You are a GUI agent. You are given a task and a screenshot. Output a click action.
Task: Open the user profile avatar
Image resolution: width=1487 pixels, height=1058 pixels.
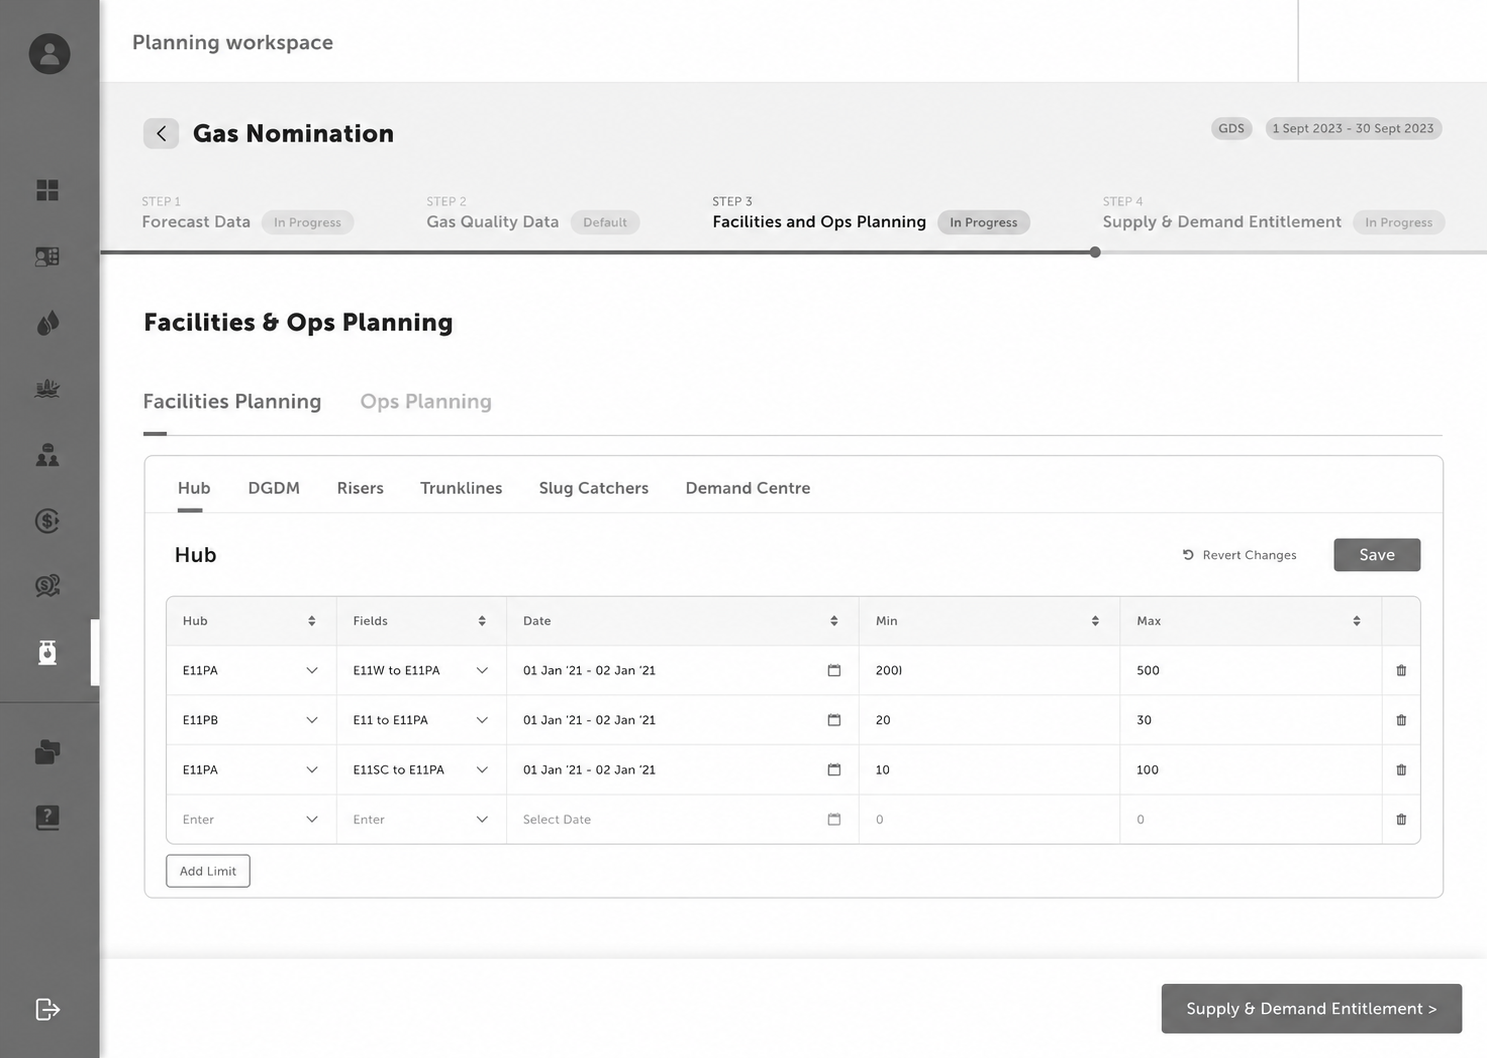(49, 53)
